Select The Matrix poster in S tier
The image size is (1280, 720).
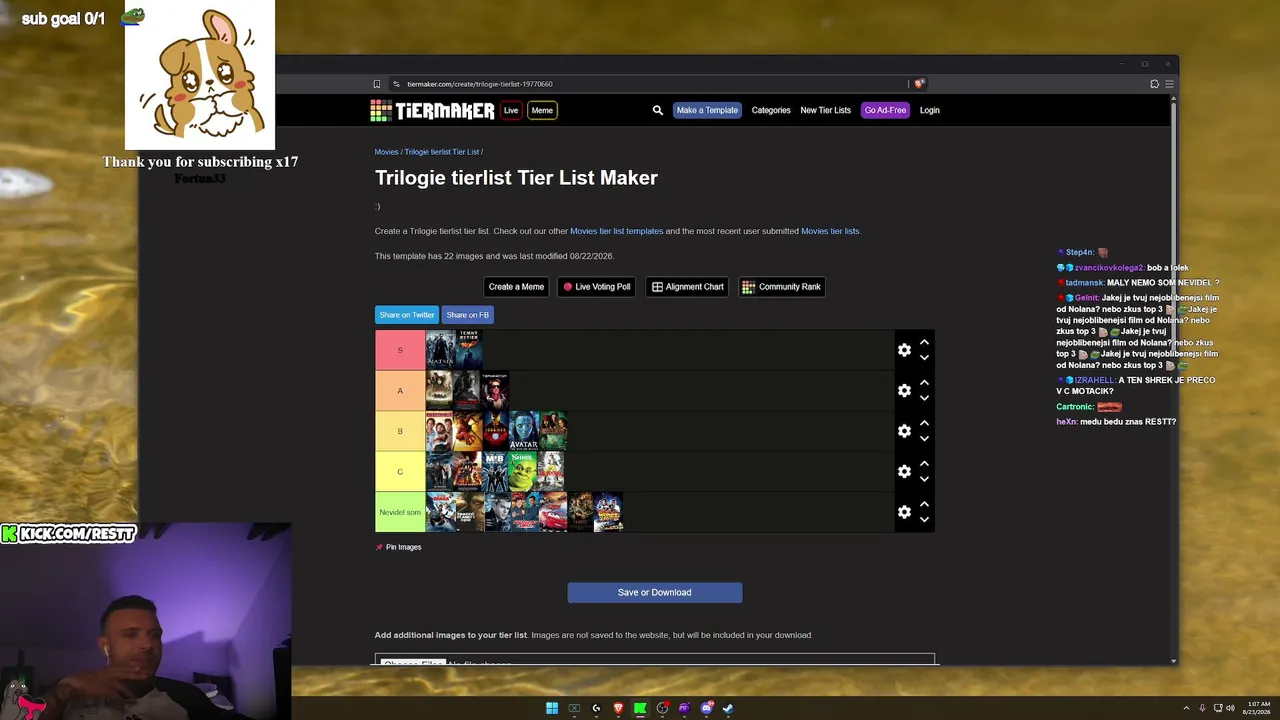(440, 350)
